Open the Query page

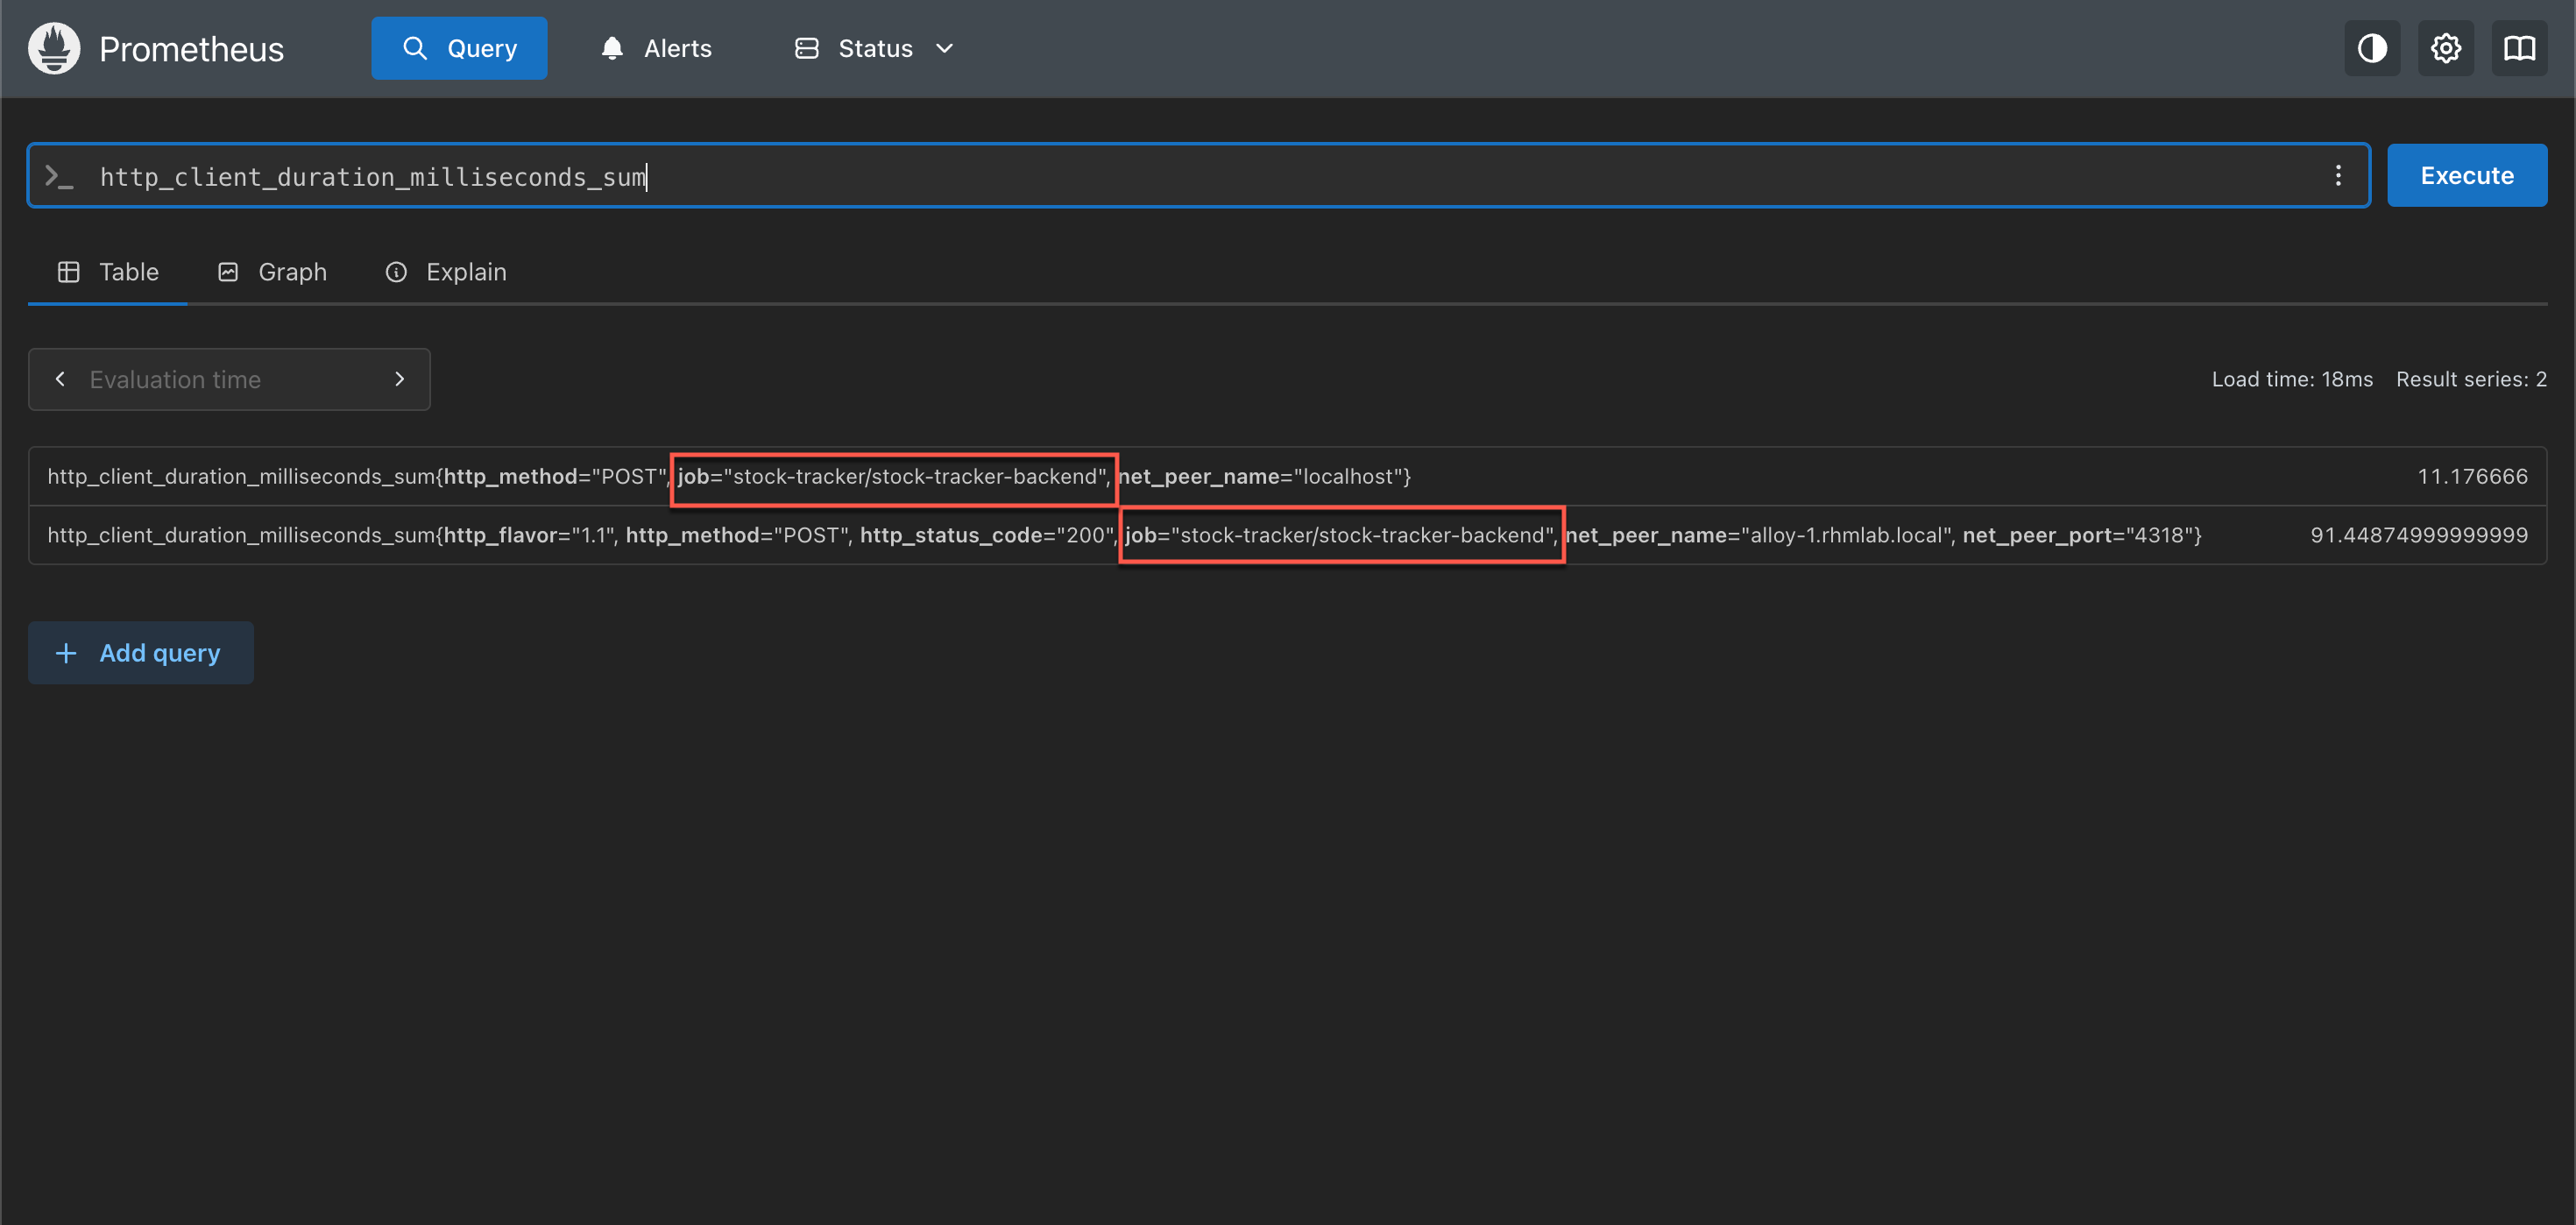[x=459, y=48]
